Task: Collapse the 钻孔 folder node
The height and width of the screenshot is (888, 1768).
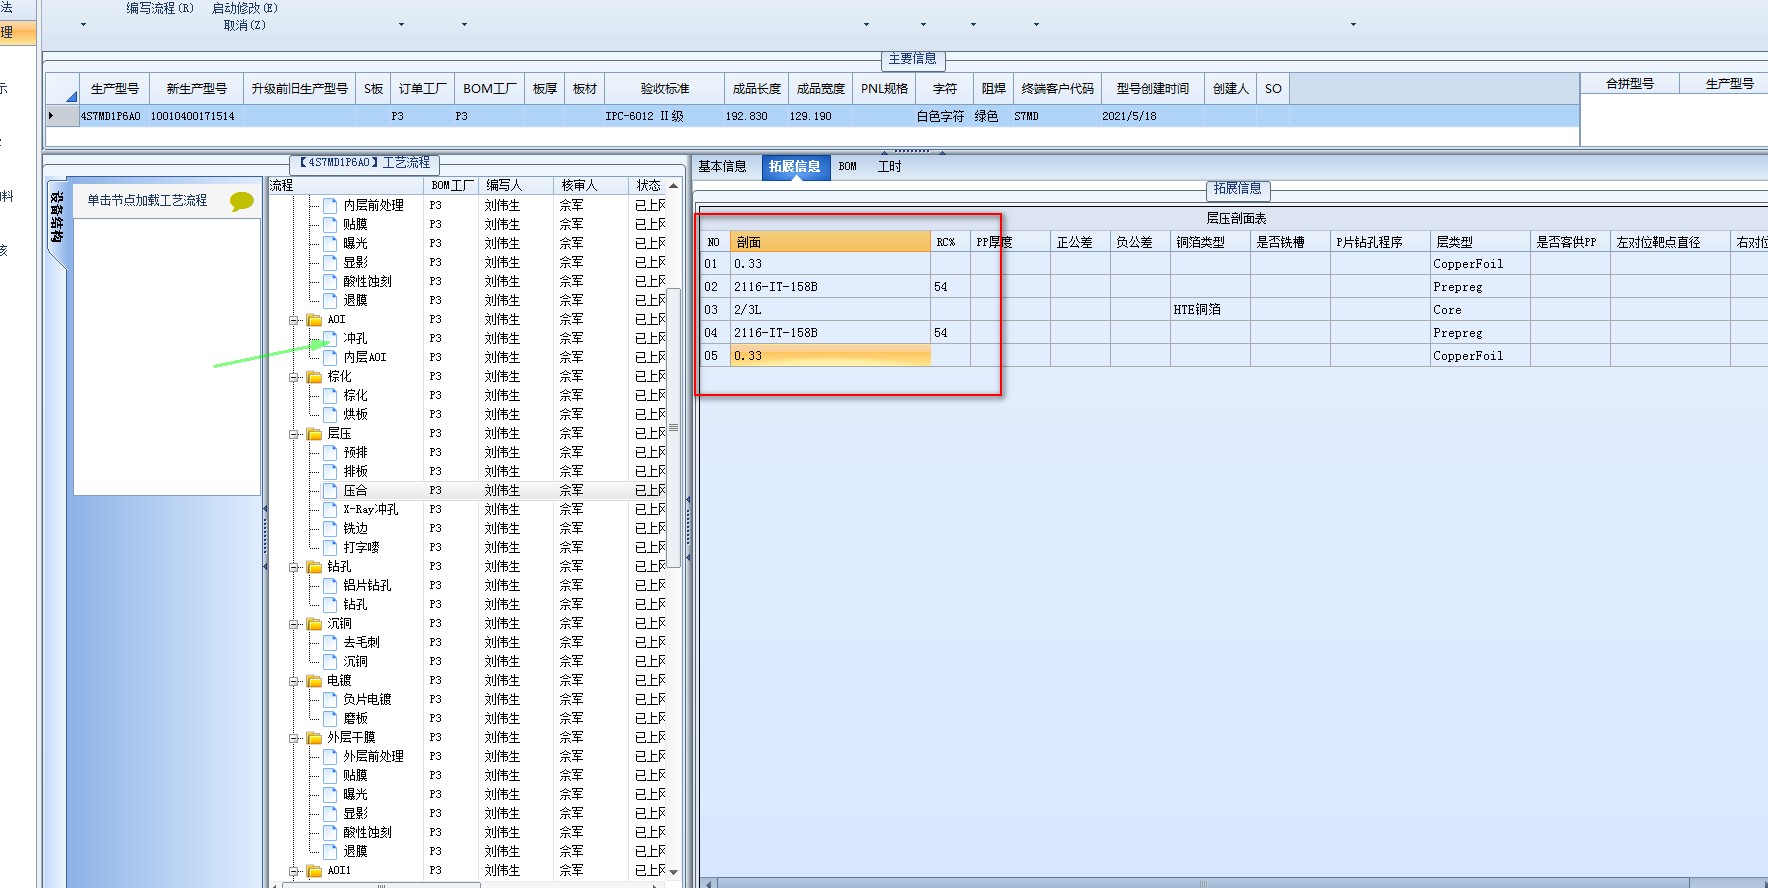Action: point(295,567)
